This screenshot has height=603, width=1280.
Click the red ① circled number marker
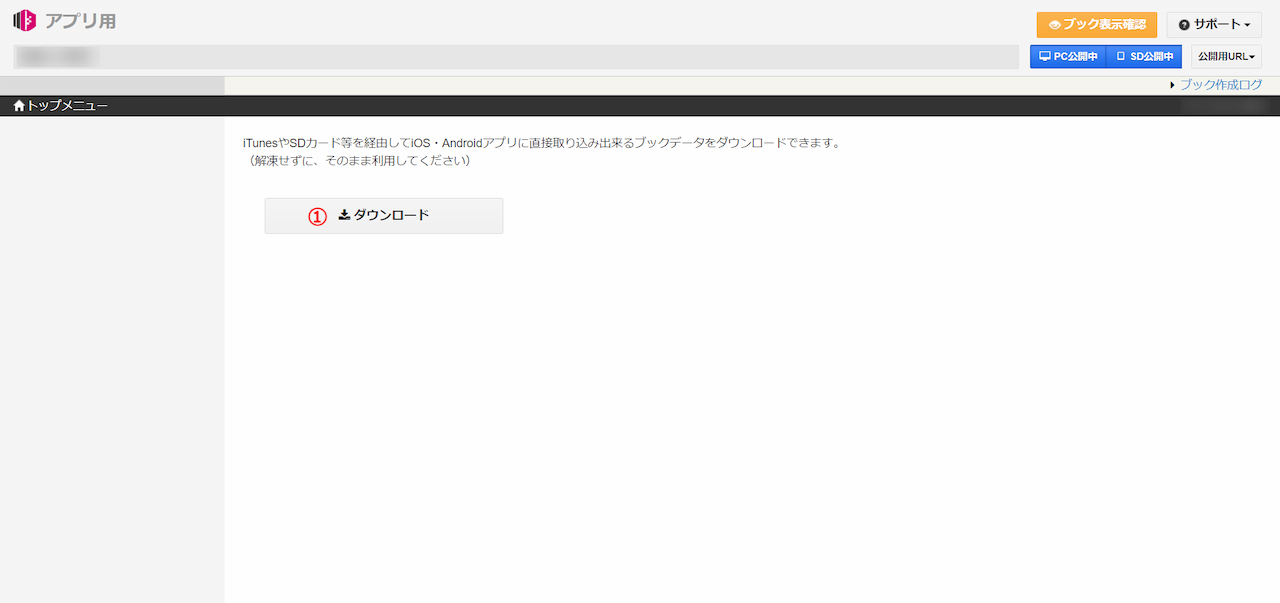point(318,215)
